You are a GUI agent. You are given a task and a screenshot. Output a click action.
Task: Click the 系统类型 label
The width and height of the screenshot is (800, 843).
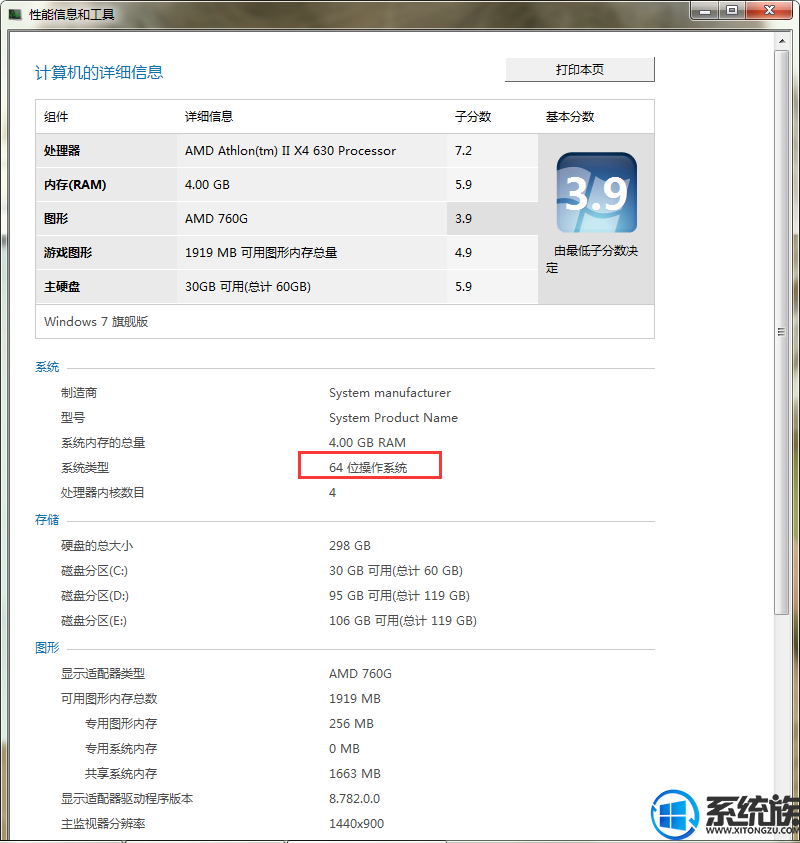(85, 468)
